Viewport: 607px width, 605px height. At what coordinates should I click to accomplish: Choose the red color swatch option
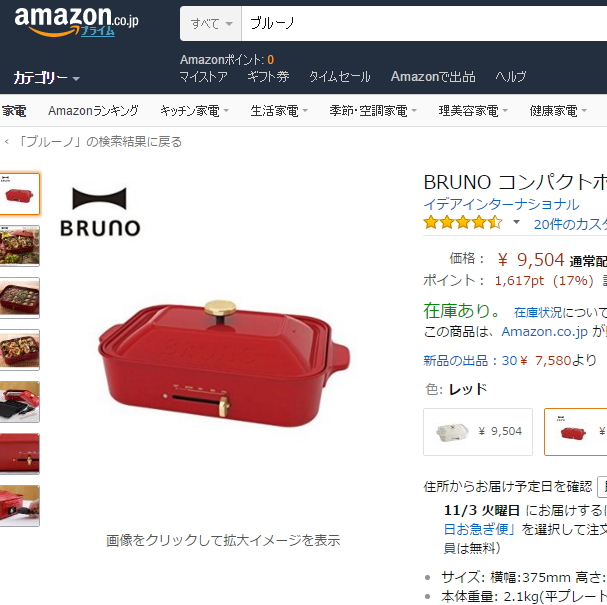coord(576,432)
